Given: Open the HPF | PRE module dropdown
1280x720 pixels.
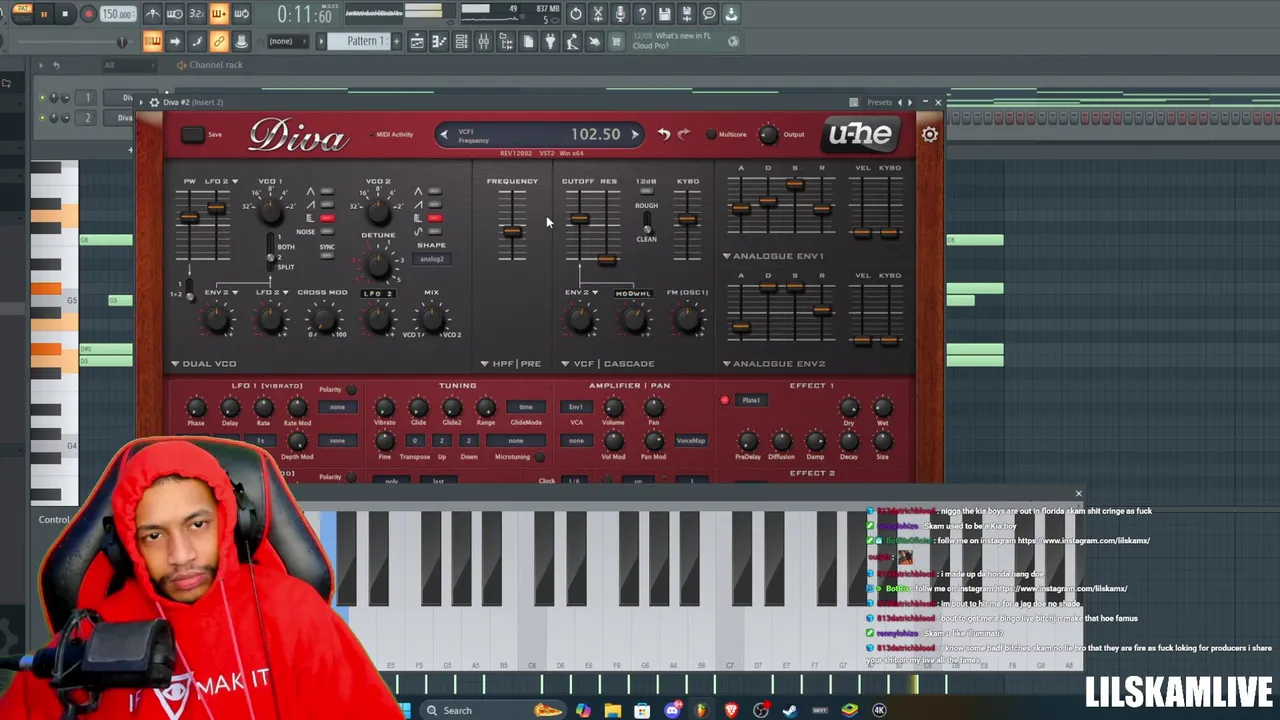Looking at the screenshot, I should tap(510, 364).
